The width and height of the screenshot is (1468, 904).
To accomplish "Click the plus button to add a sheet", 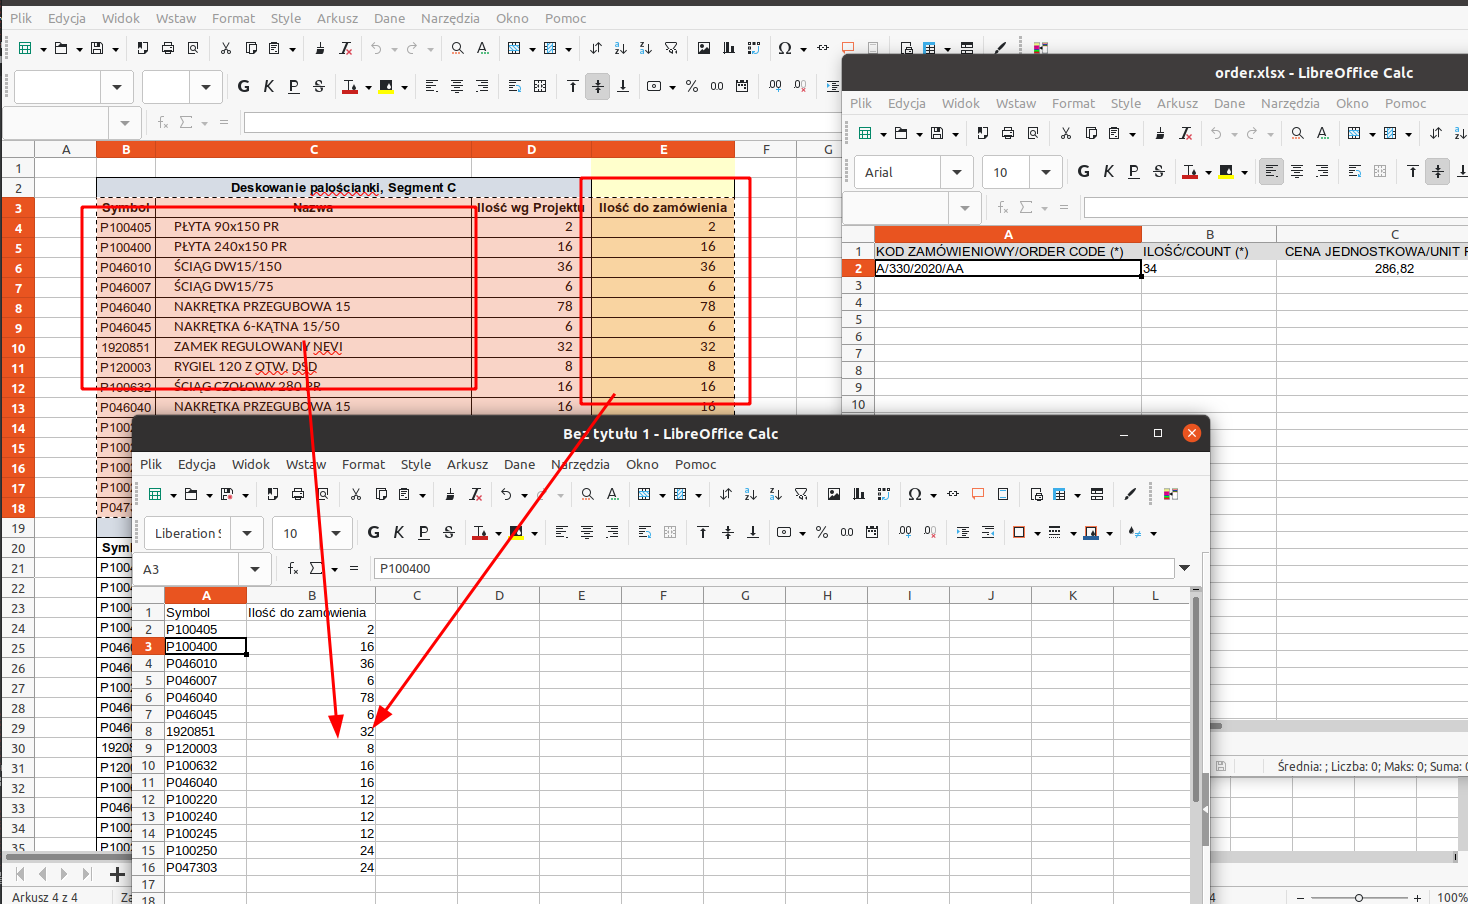I will tap(117, 873).
